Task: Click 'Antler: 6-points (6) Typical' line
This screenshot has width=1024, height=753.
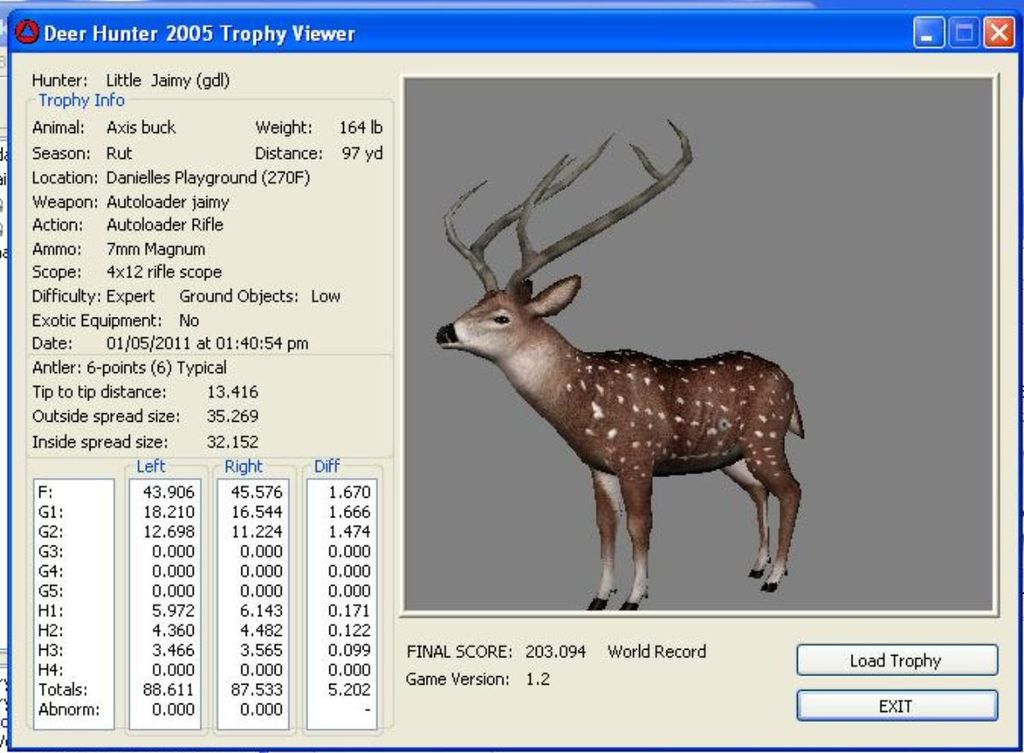Action: pos(129,368)
